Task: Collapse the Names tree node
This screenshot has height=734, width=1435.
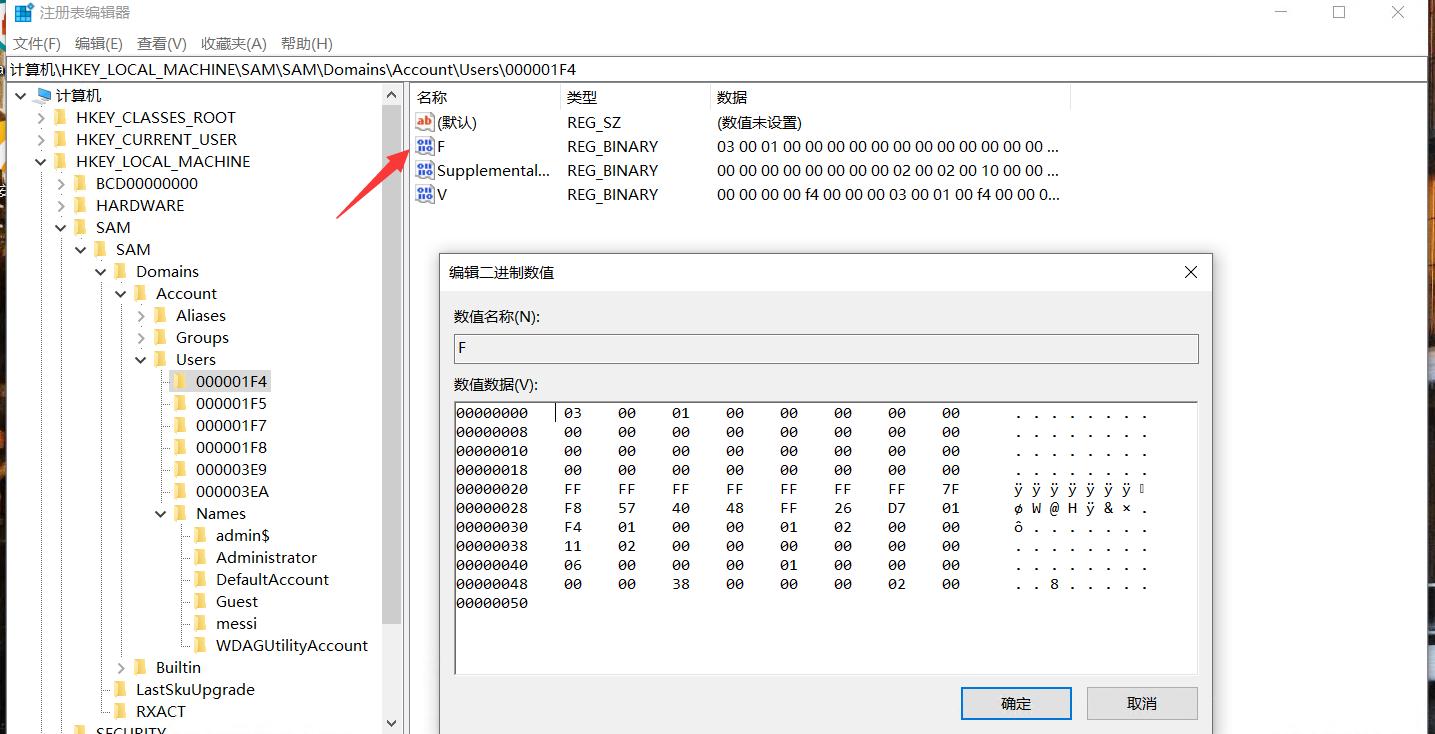Action: 160,513
